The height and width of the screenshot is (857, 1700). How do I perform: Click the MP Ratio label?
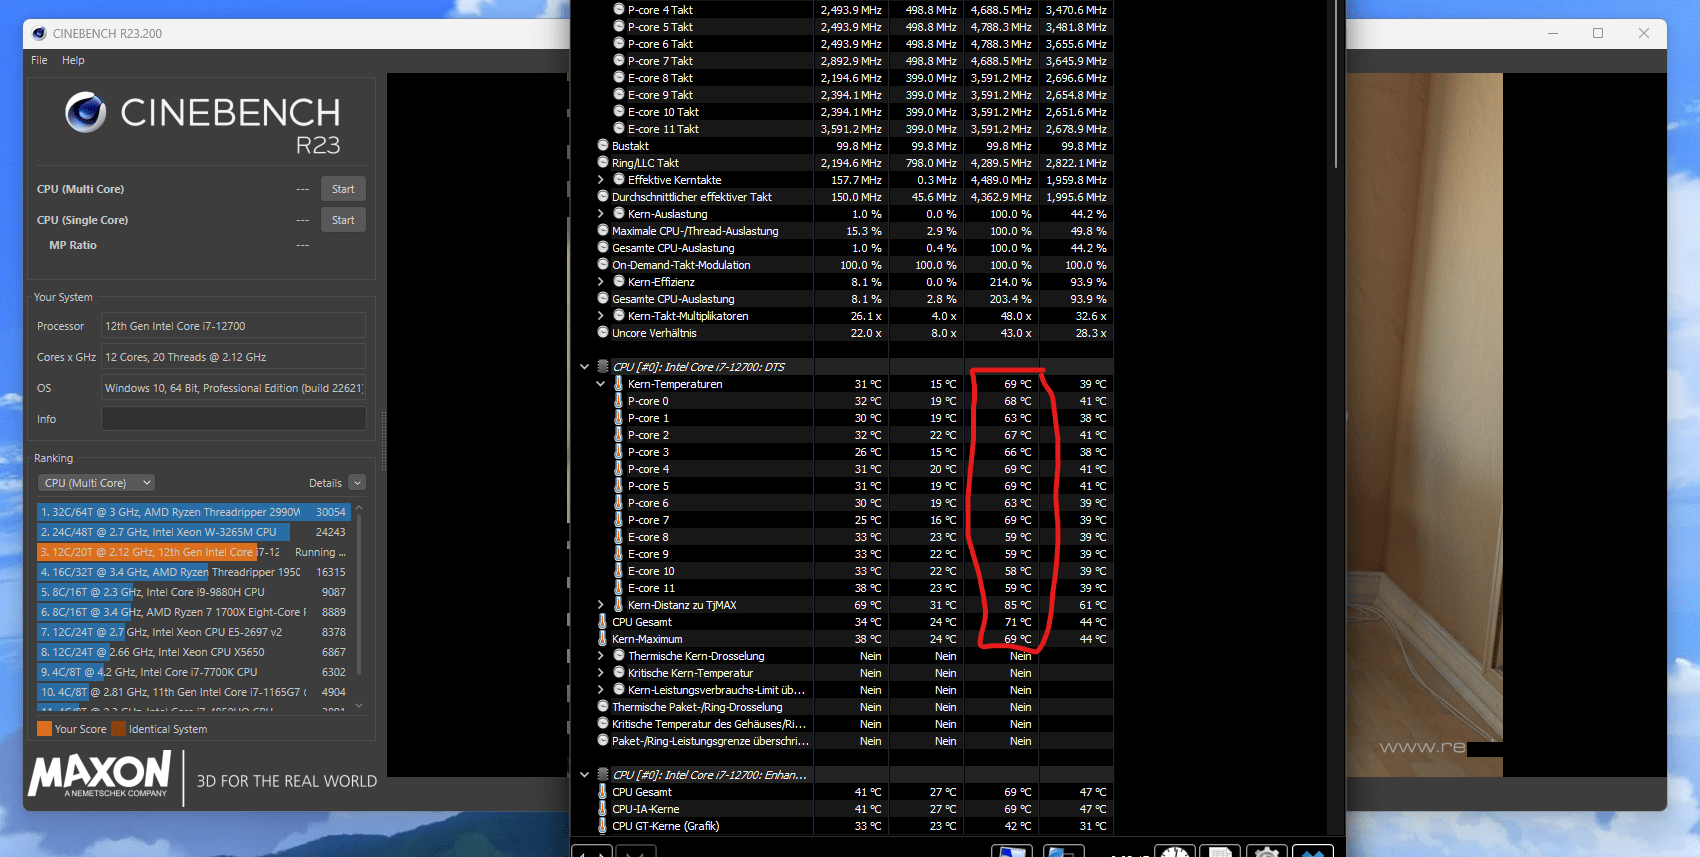(x=73, y=245)
